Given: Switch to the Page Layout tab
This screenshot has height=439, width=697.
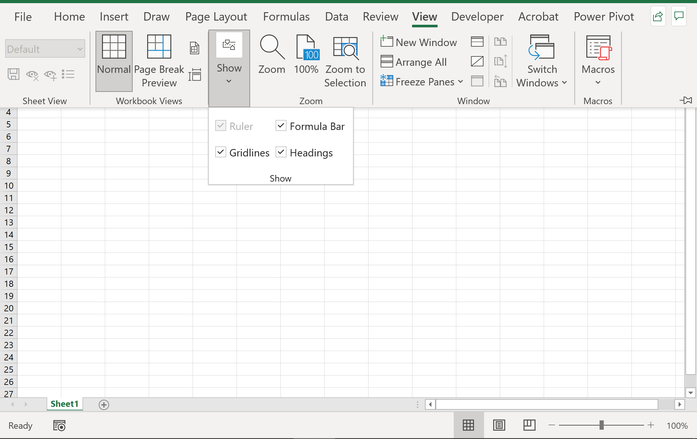Looking at the screenshot, I should (216, 17).
